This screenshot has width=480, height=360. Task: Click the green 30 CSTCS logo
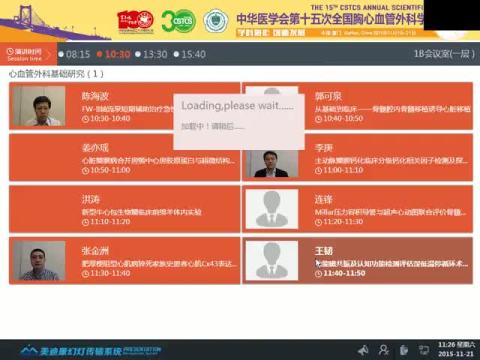pyautogui.click(x=179, y=21)
